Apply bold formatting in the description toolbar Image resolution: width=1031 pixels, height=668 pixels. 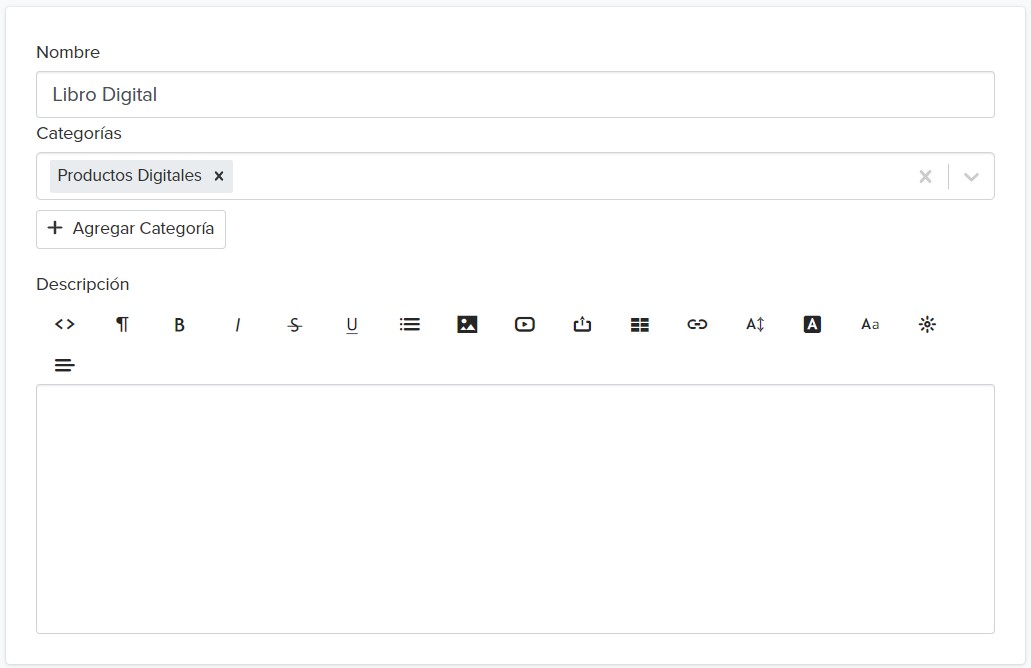click(x=180, y=325)
